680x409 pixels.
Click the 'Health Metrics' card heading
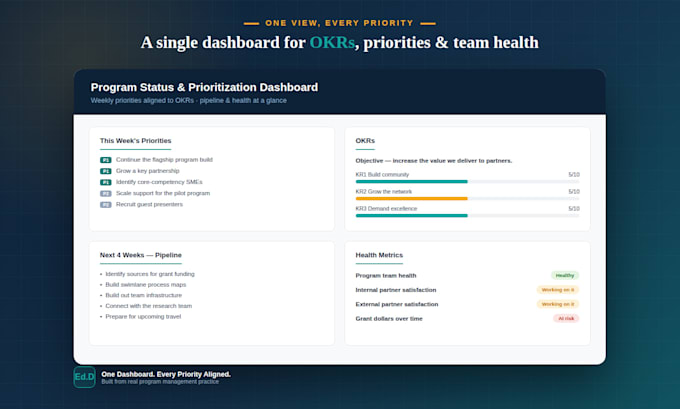point(379,255)
